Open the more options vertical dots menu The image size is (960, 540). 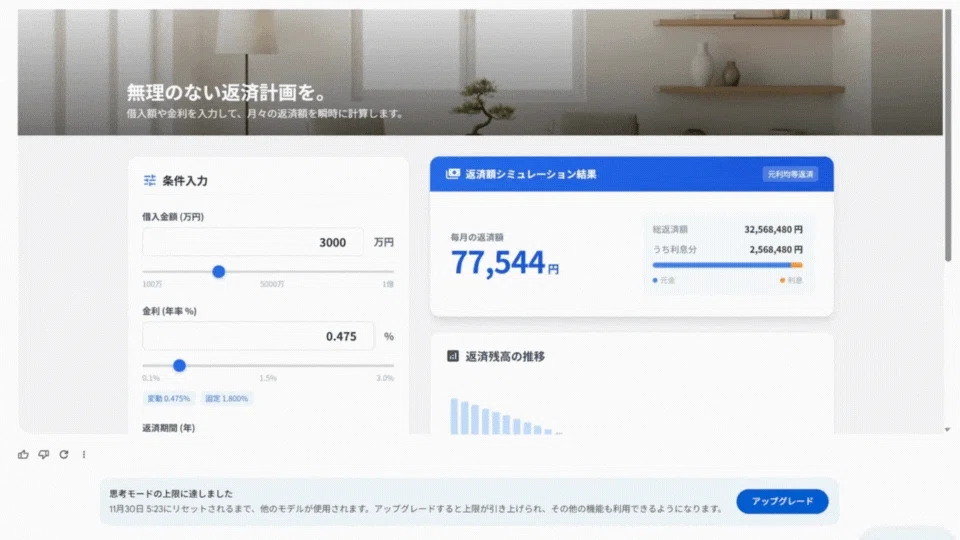[84, 454]
